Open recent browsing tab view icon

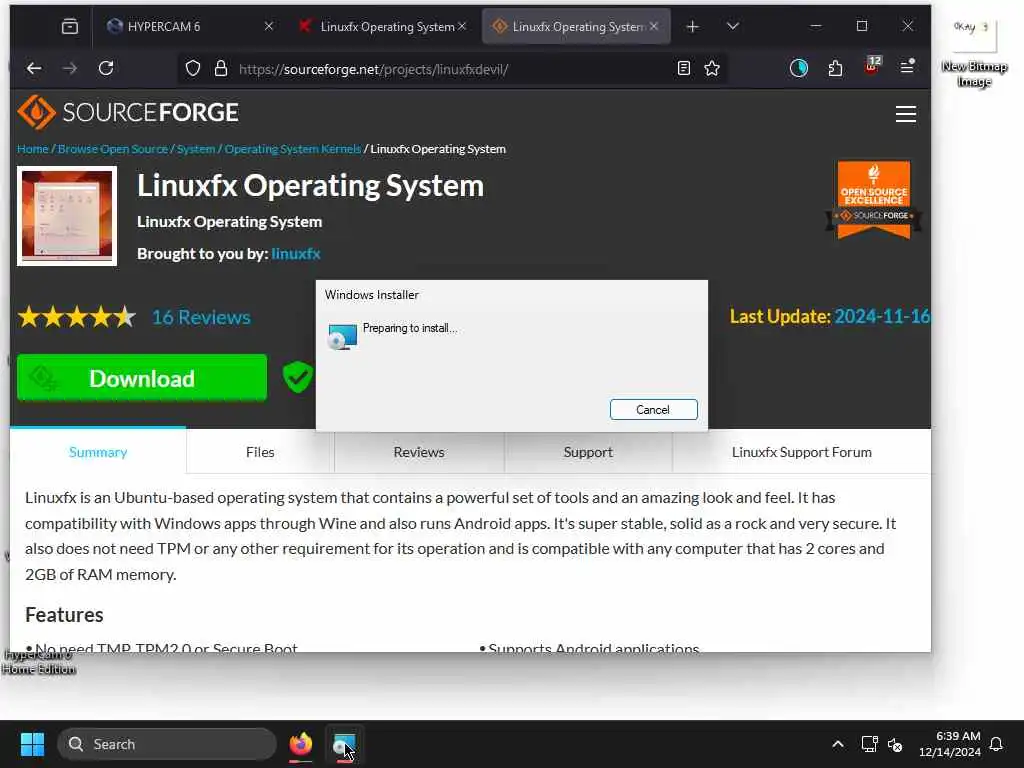click(70, 27)
